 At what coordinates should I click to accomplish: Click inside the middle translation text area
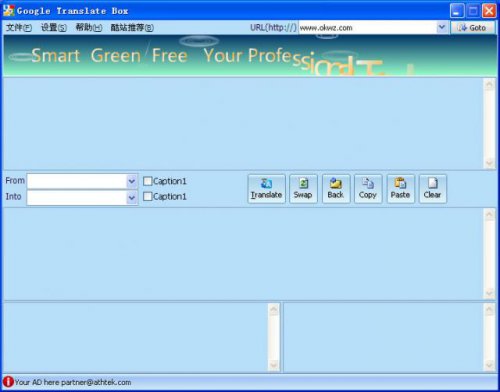243,254
